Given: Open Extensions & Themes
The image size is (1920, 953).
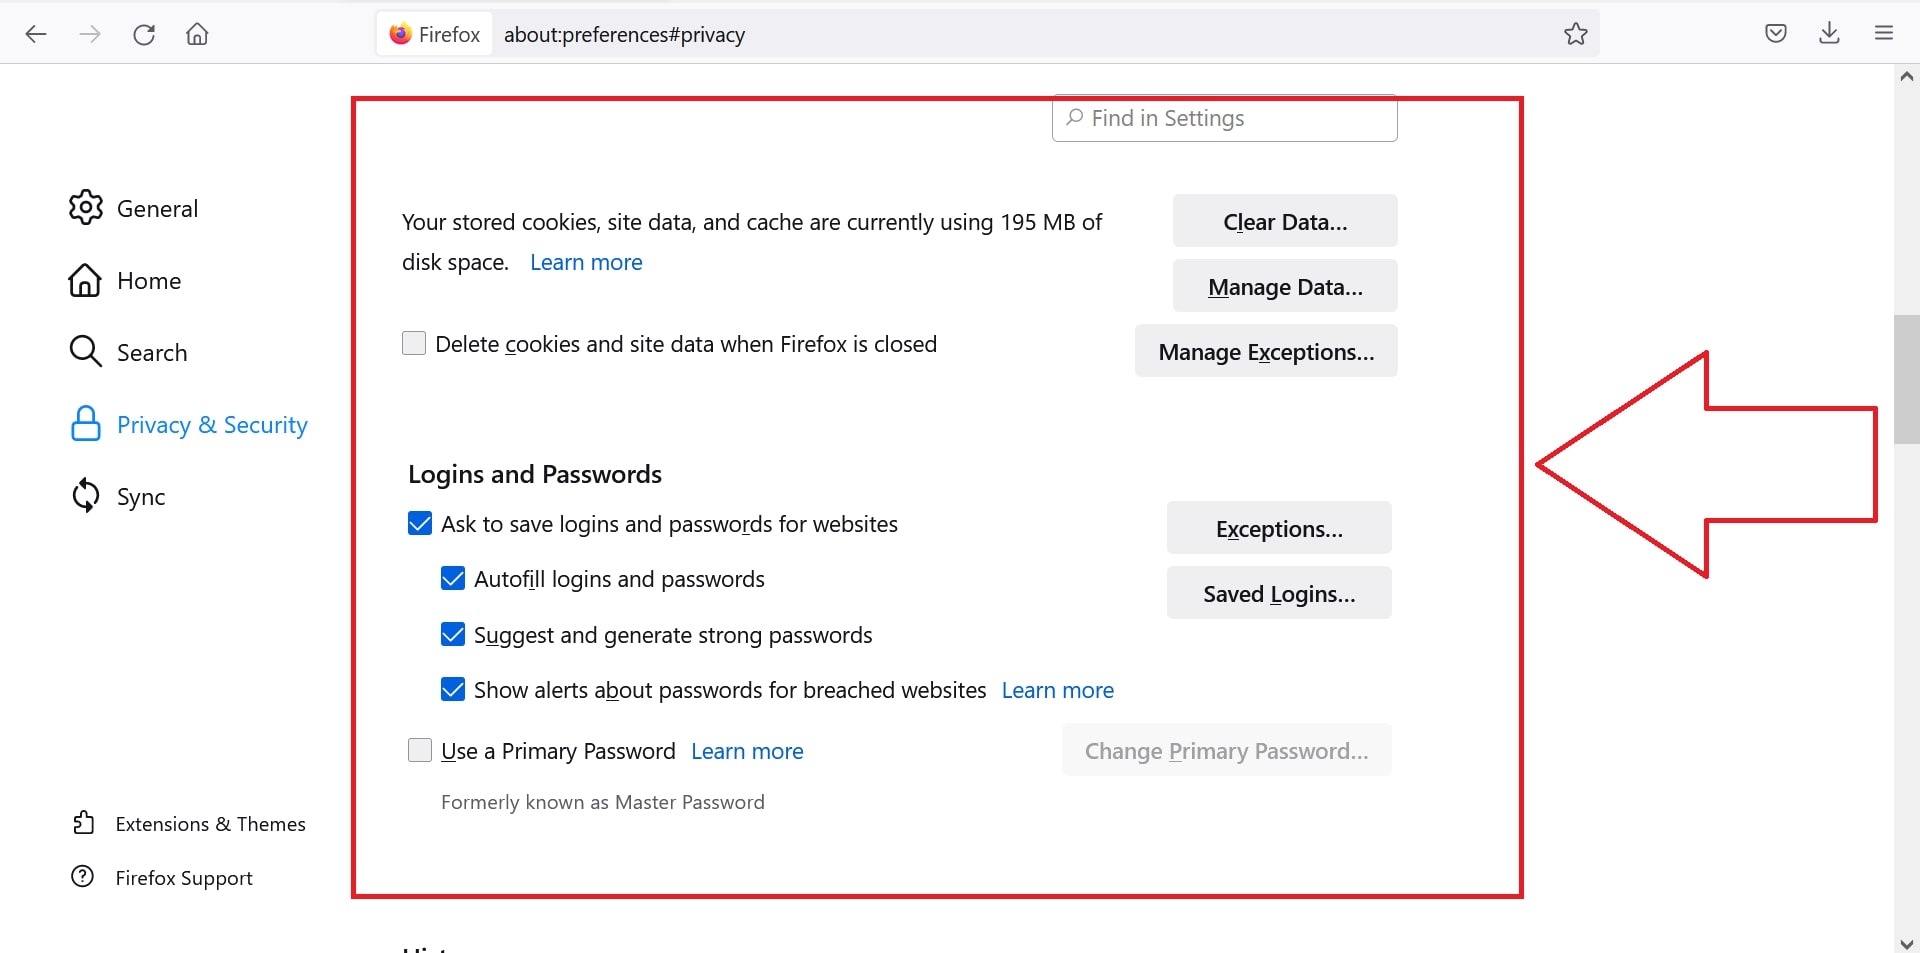Looking at the screenshot, I should 210,824.
